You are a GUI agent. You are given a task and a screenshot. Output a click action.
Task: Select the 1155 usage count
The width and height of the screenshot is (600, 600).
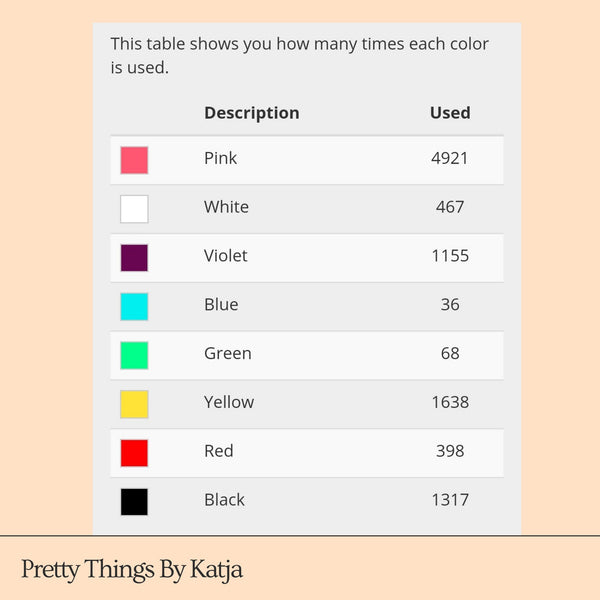click(x=450, y=256)
